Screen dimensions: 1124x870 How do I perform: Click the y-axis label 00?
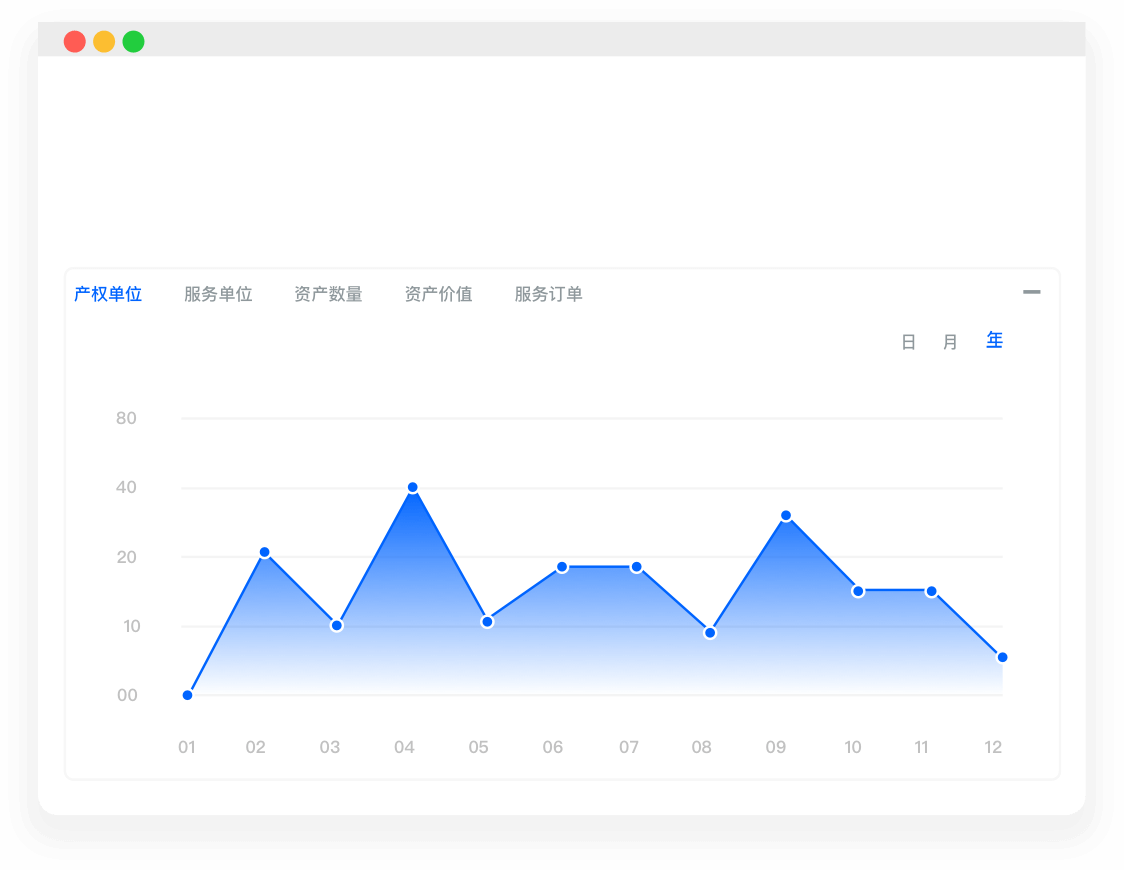click(127, 695)
